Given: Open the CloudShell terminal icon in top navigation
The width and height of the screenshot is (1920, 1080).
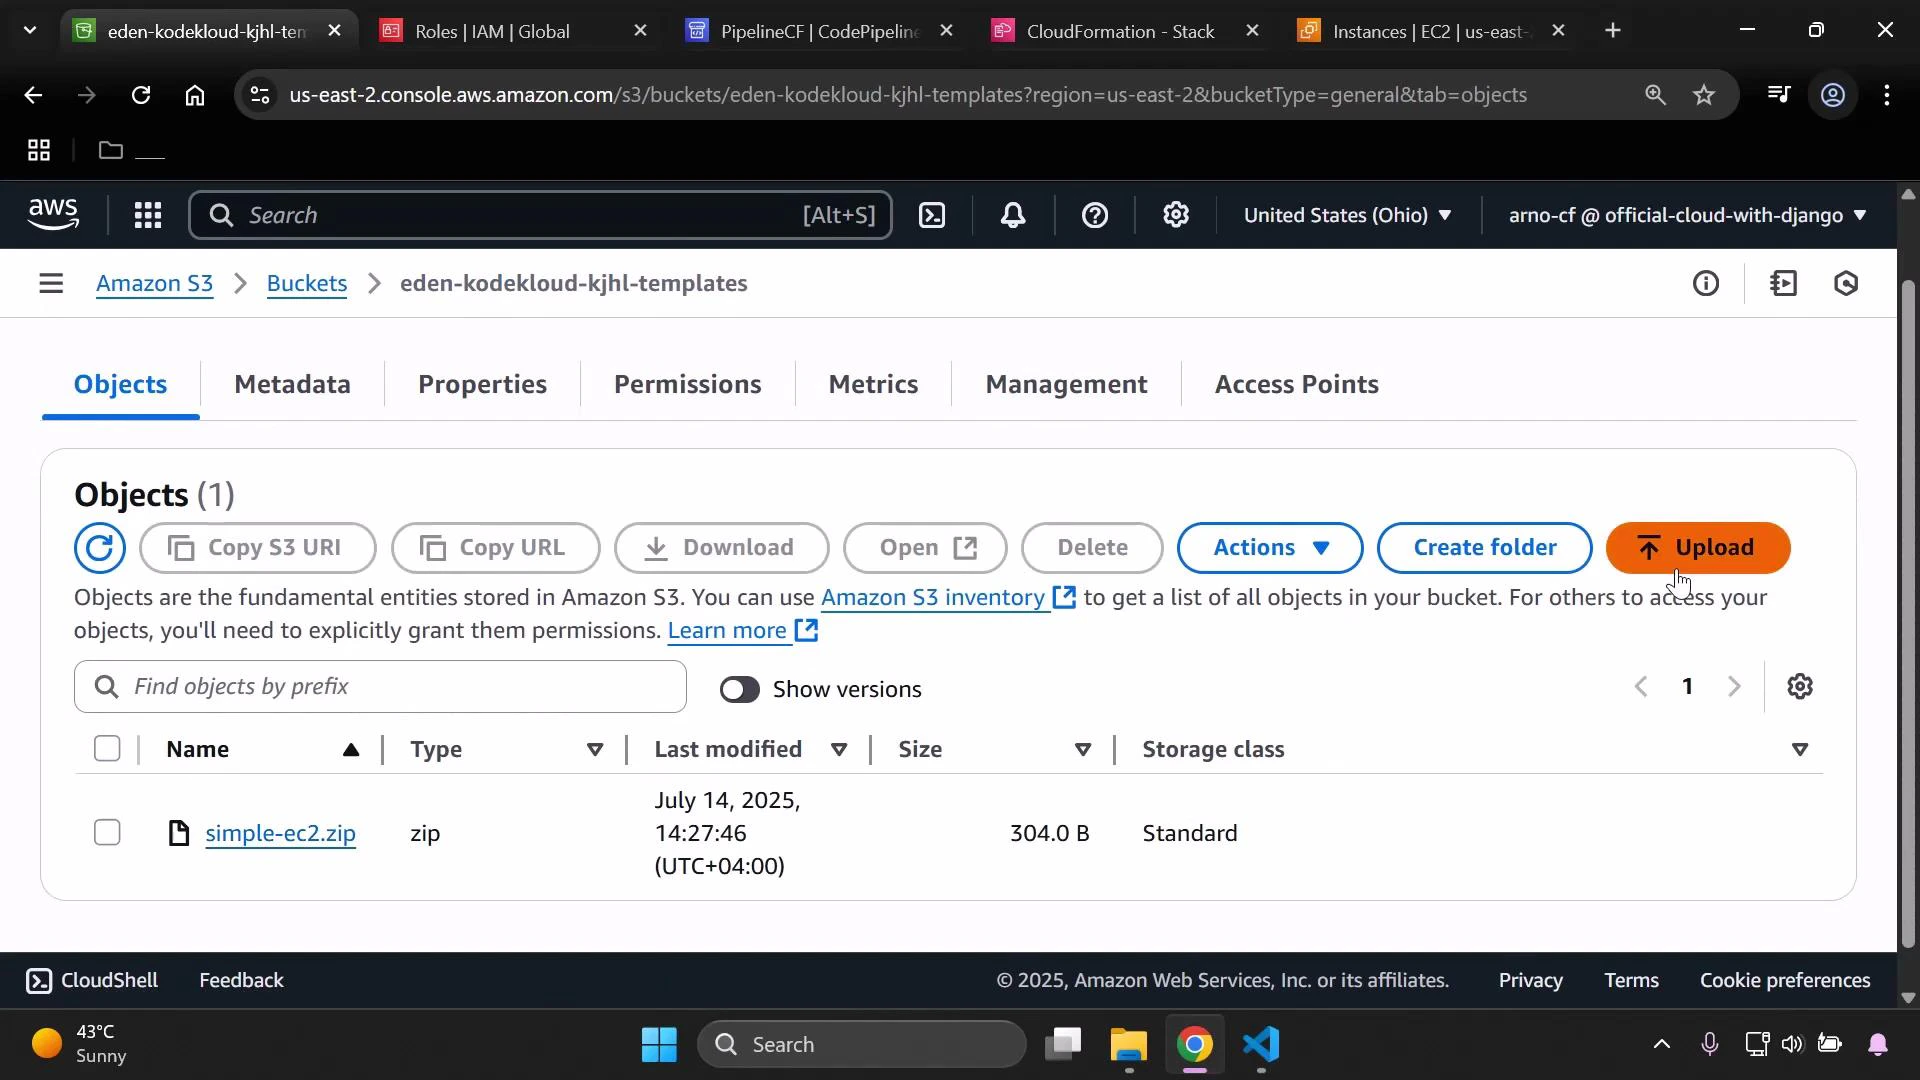Looking at the screenshot, I should pos(932,215).
